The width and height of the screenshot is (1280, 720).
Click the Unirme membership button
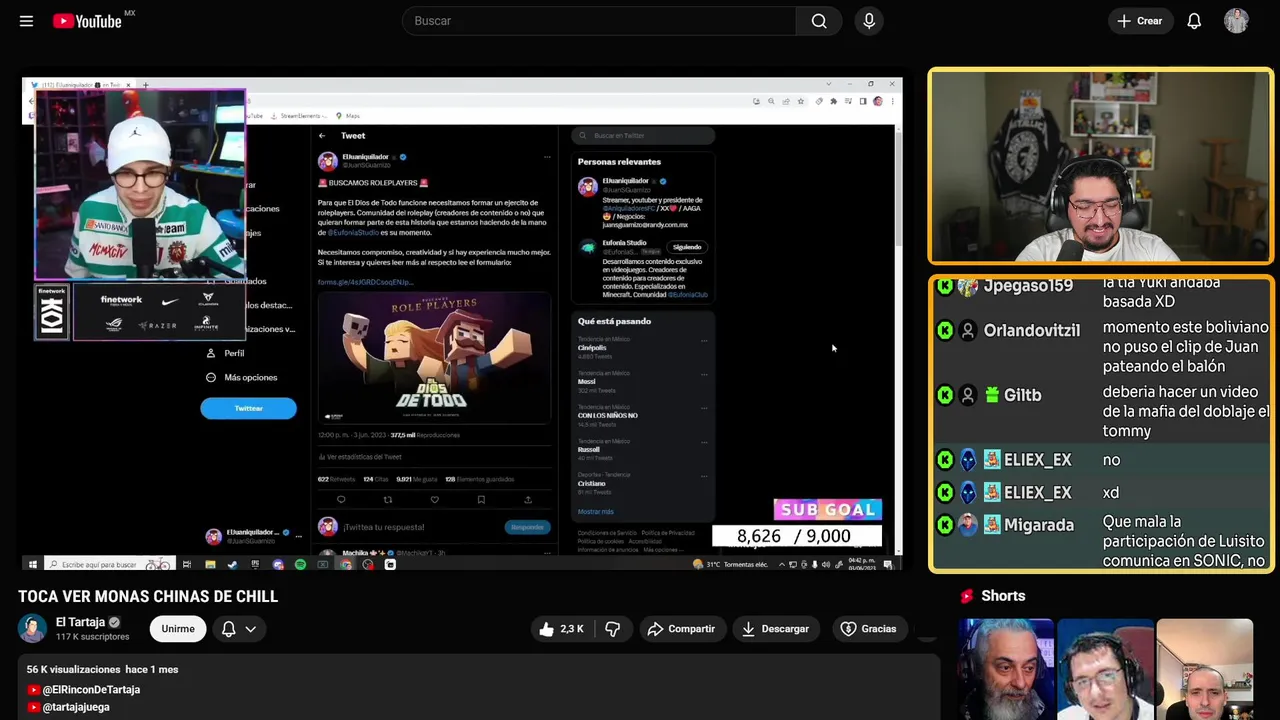[x=178, y=629]
